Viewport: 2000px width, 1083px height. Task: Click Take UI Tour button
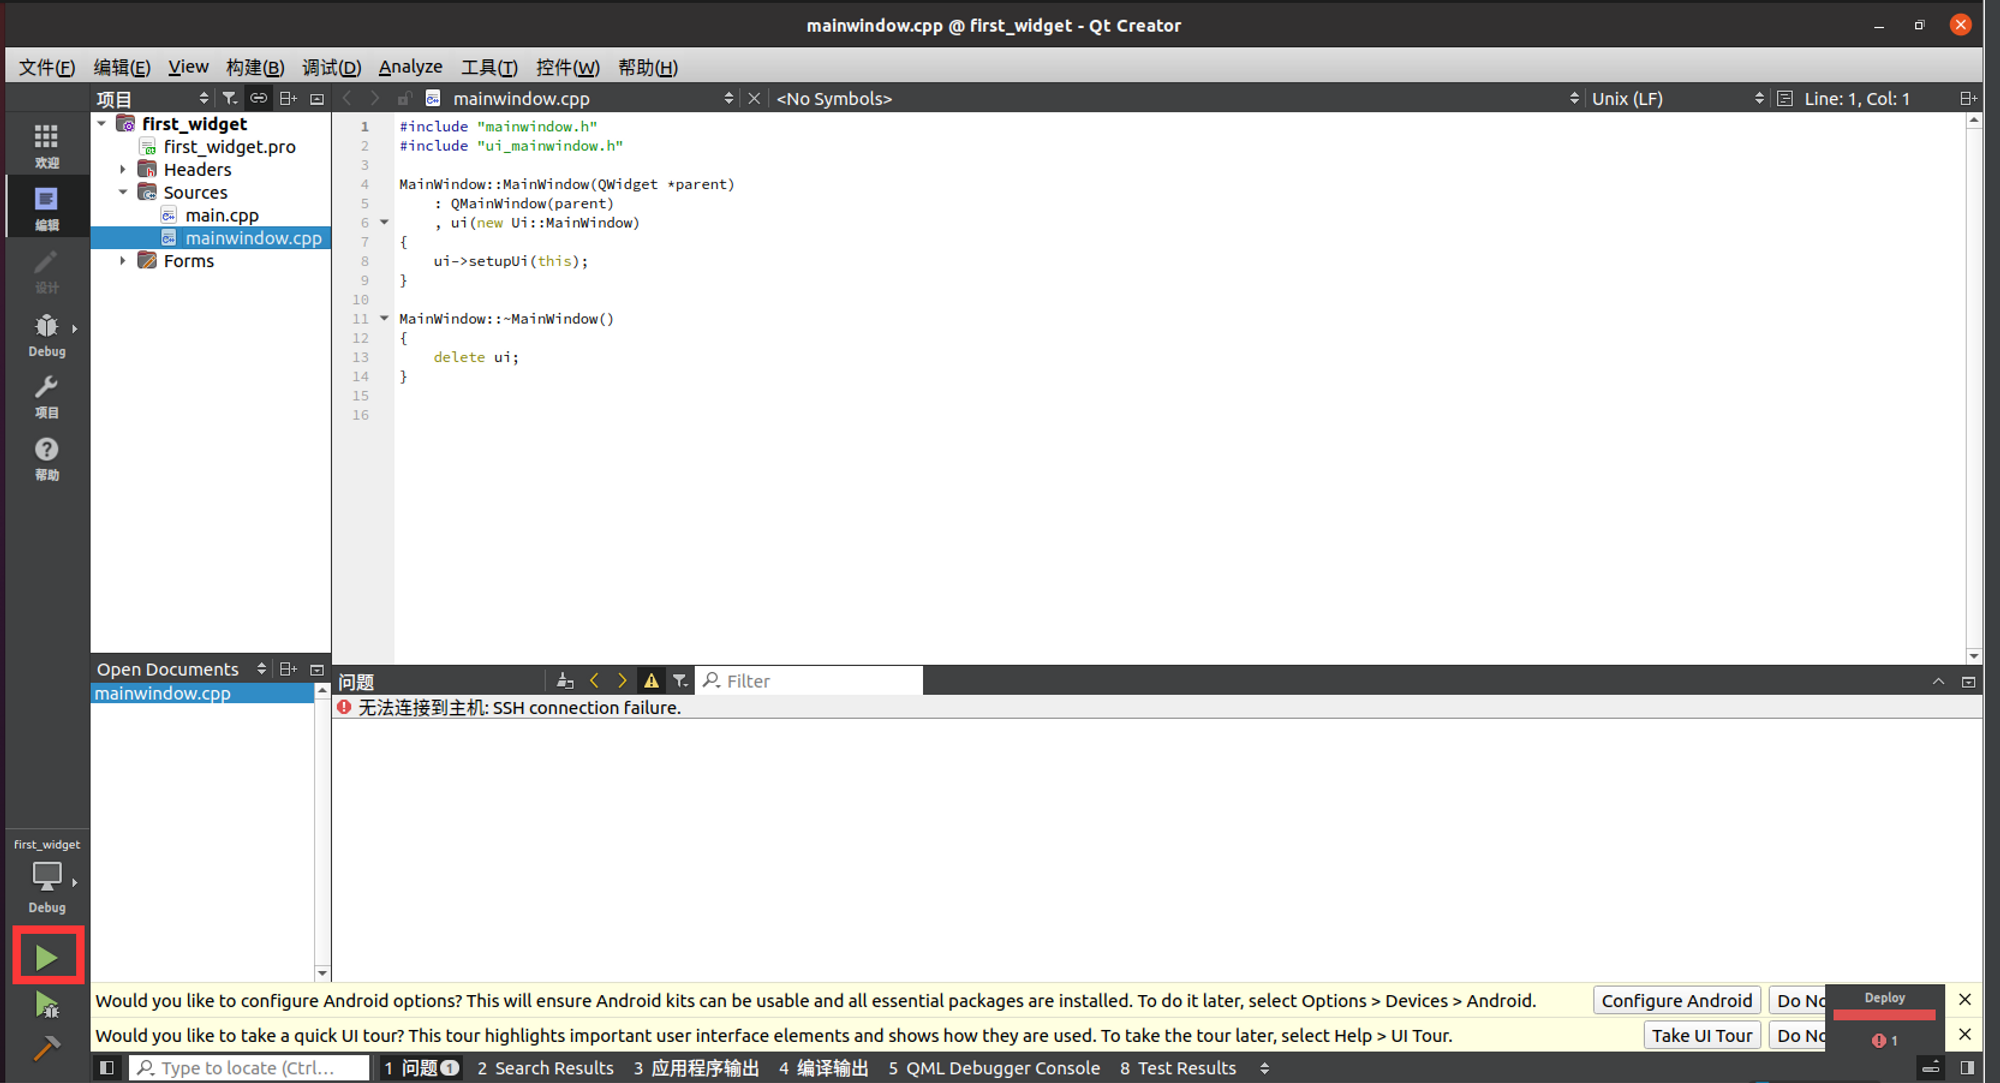tap(1701, 1035)
